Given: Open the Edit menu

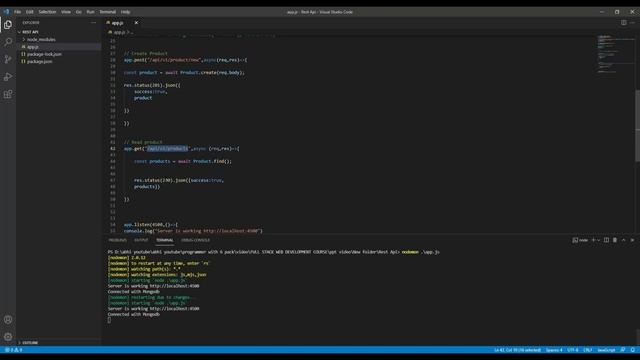Looking at the screenshot, I should pos(29,12).
